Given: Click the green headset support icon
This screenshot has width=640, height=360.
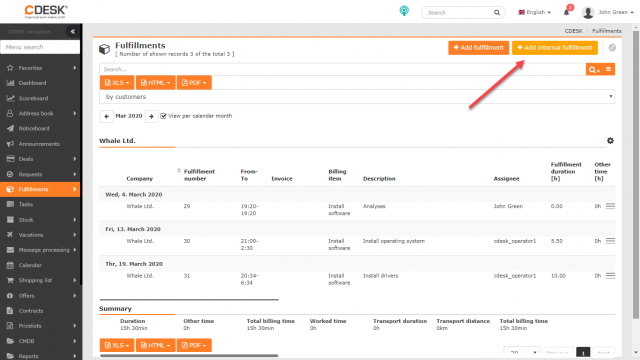Looking at the screenshot, I should pyautogui.click(x=404, y=11).
